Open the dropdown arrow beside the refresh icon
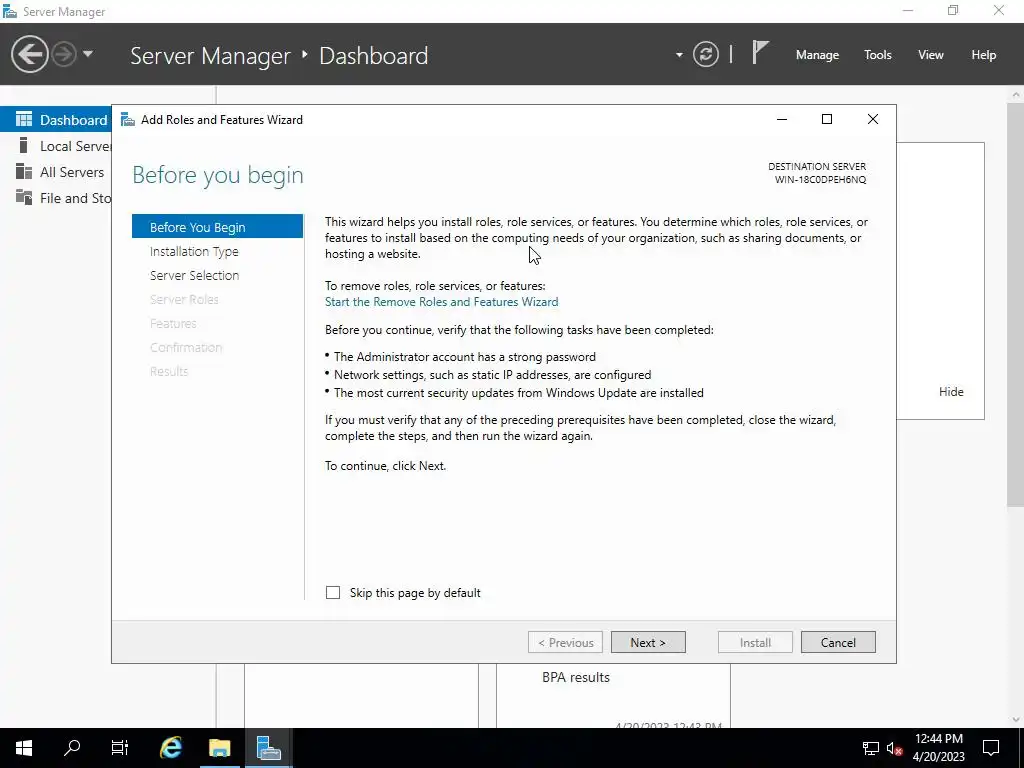 pos(679,55)
